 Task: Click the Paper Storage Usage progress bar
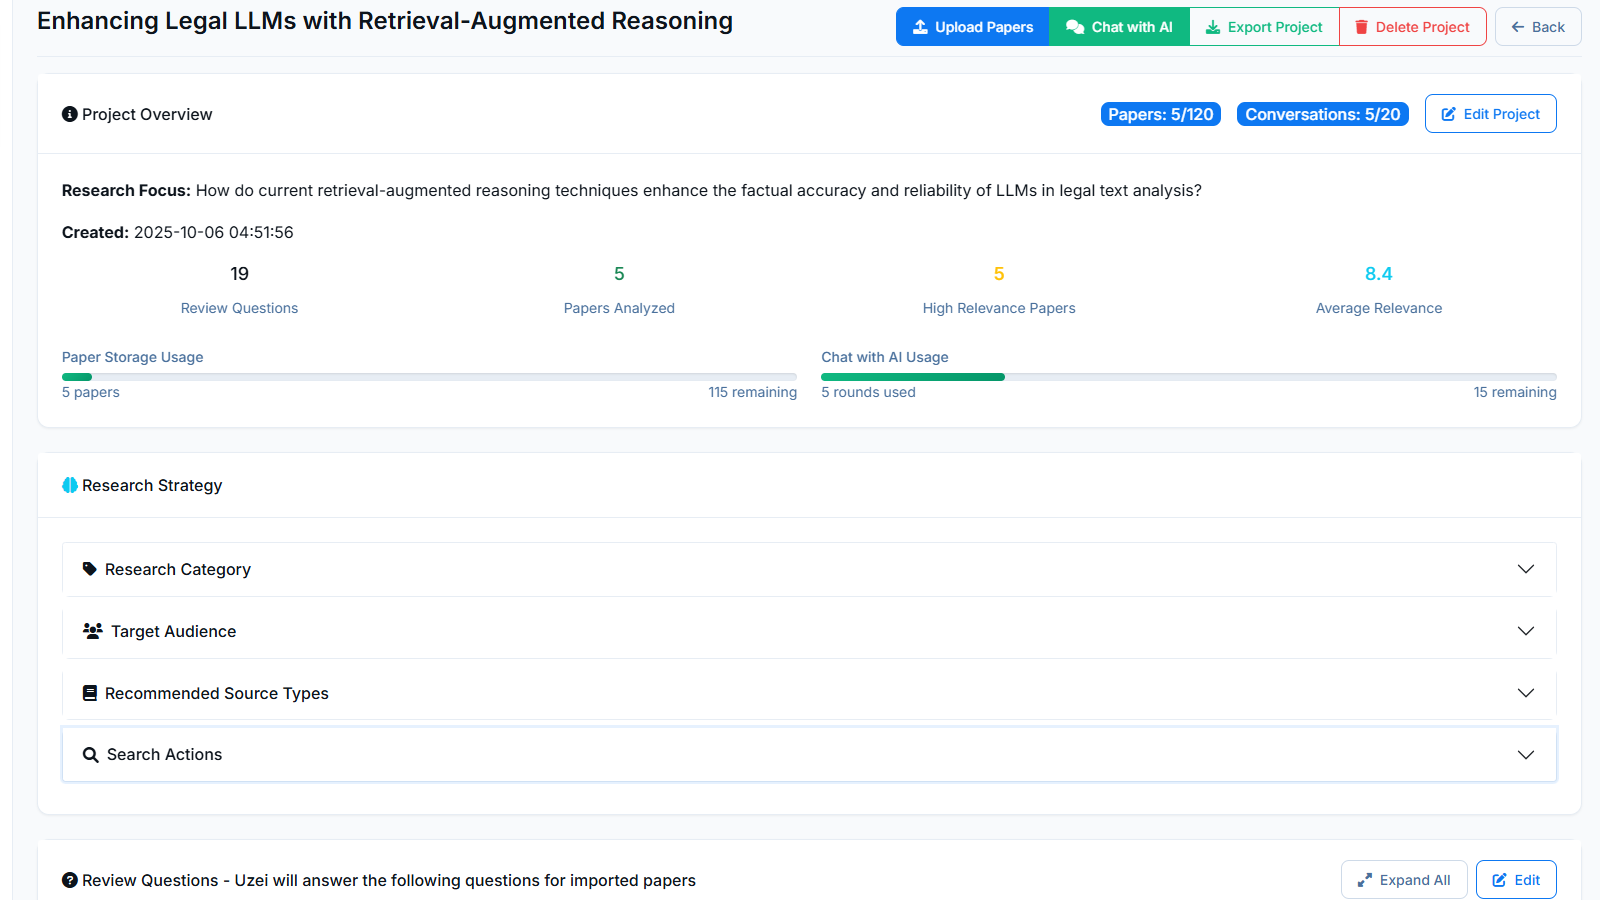pos(429,377)
